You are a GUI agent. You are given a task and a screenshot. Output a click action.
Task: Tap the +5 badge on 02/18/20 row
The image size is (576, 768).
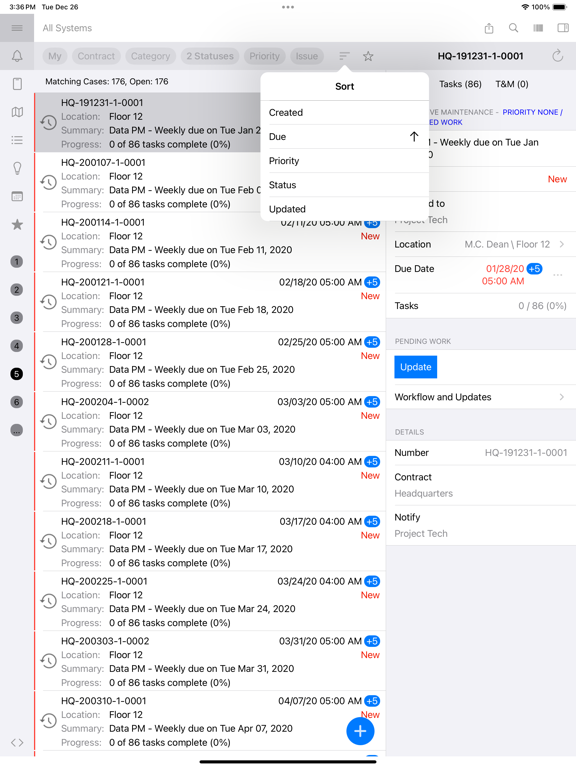click(372, 282)
